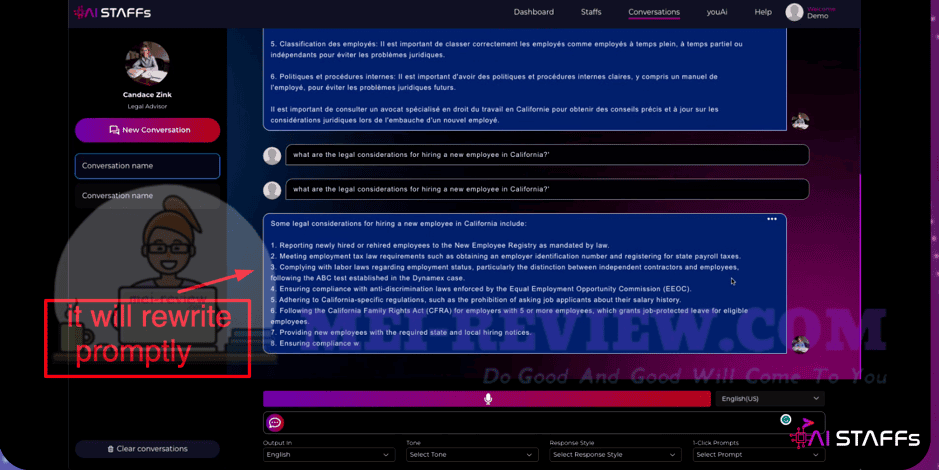This screenshot has width=939, height=470.
Task: Click the '6. Politiques et procédures internes' paragraph
Action: tap(494, 82)
